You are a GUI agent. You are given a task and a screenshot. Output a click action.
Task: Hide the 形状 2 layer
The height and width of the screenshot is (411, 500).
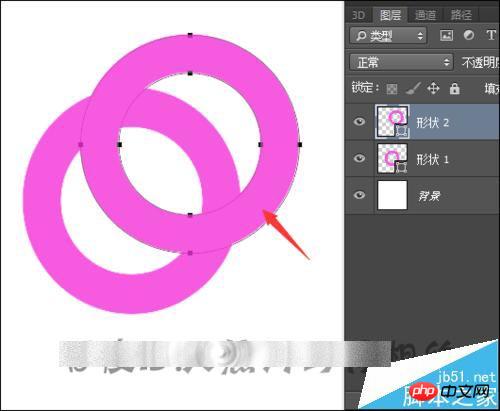click(x=359, y=122)
